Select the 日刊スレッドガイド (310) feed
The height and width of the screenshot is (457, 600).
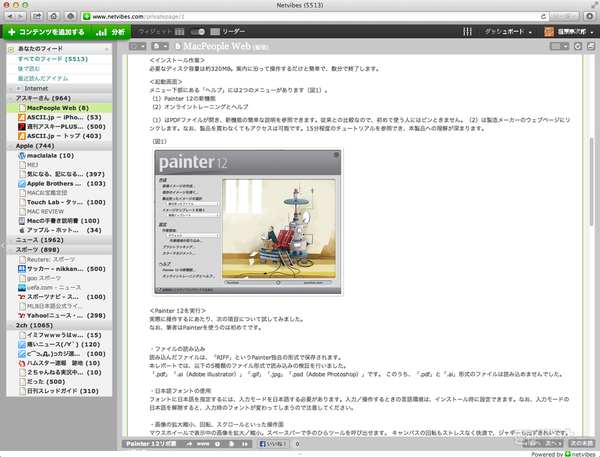pyautogui.click(x=59, y=391)
